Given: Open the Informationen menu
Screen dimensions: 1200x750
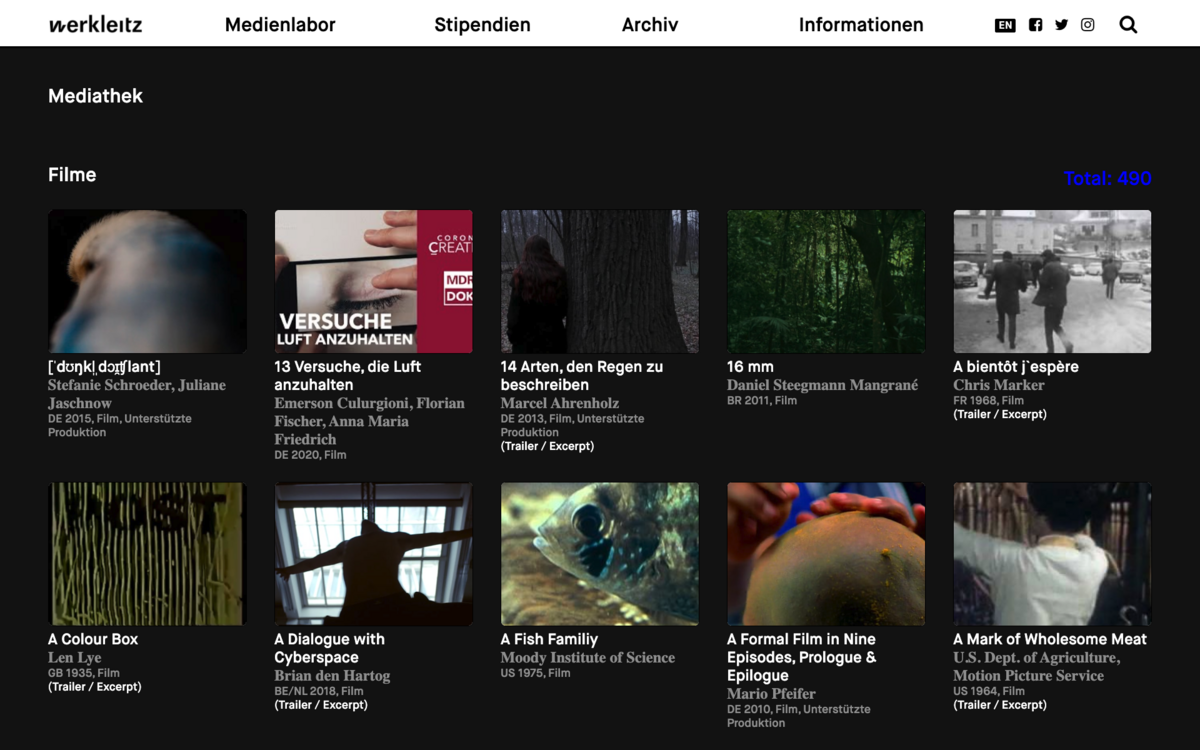Looking at the screenshot, I should [861, 25].
